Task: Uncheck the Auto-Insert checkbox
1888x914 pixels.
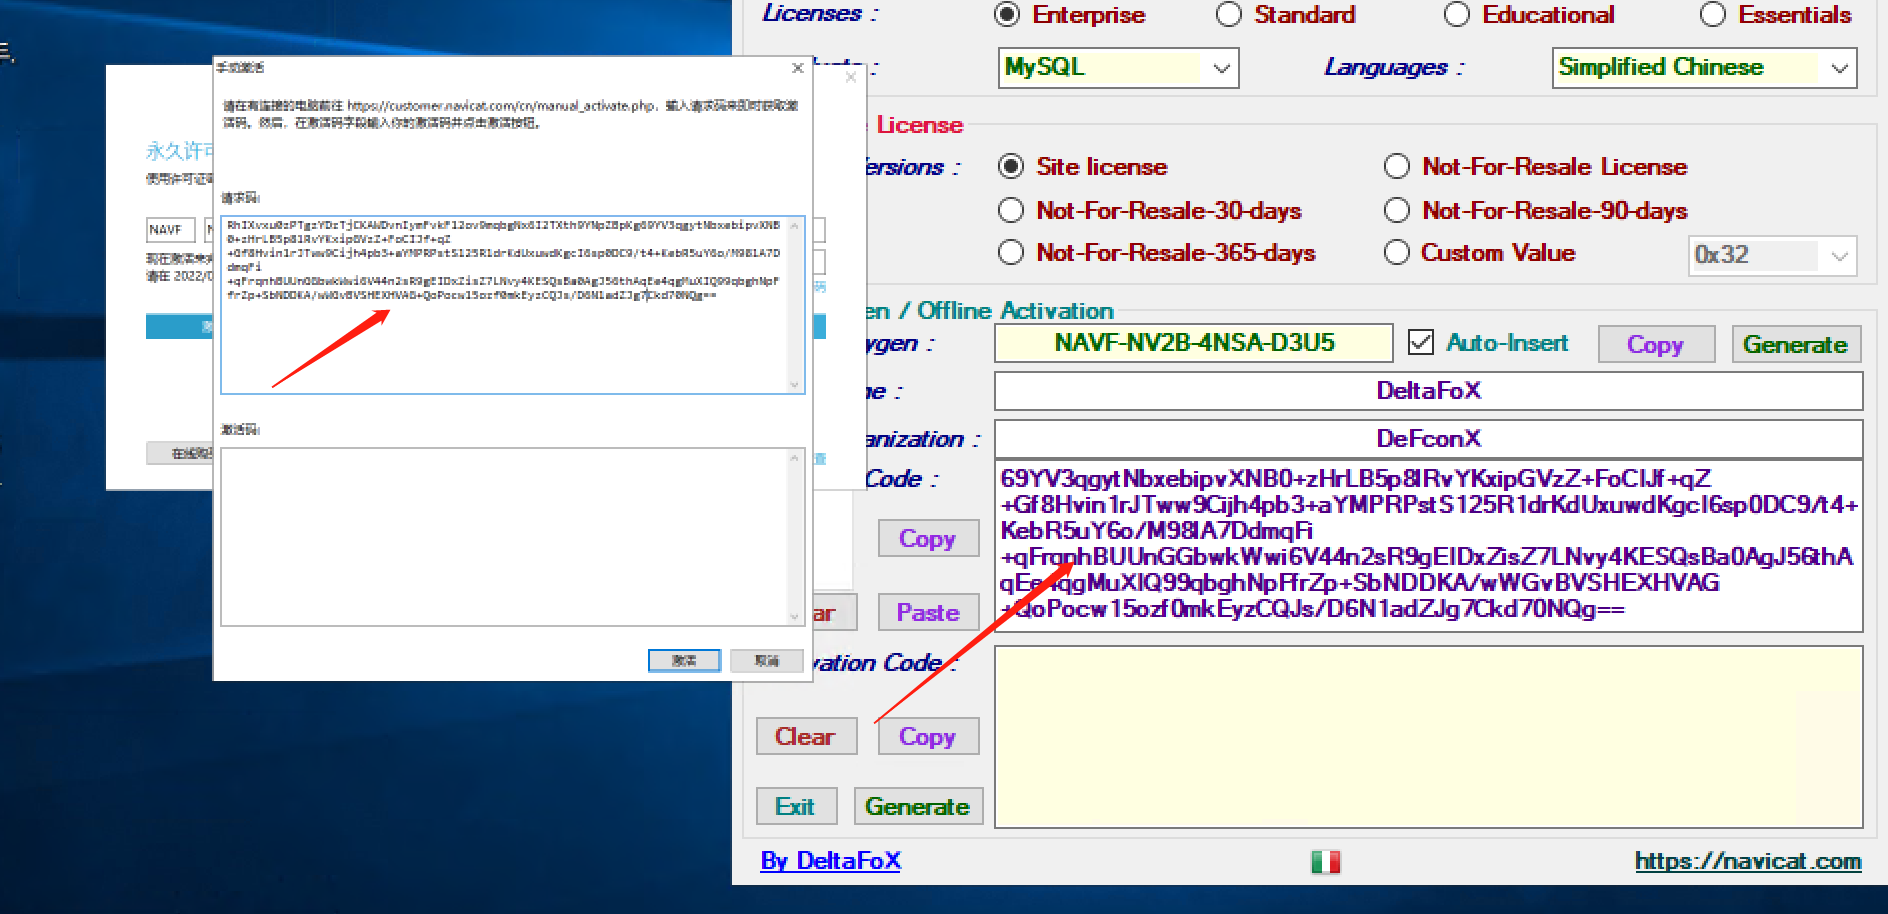Action: pos(1421,343)
